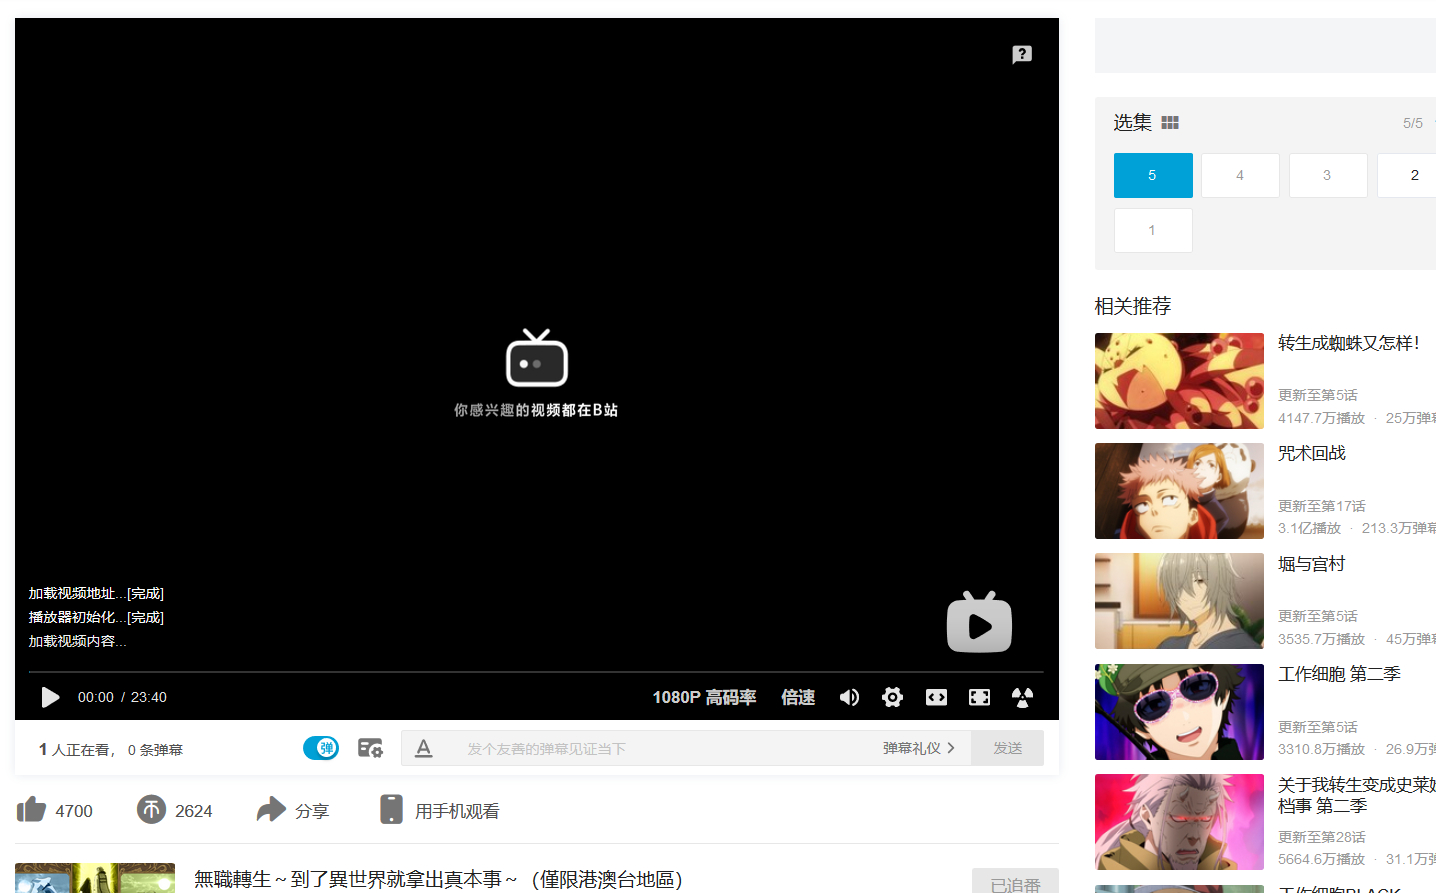1436x893 pixels.
Task: Open the 堀与宫村 title link
Action: click(x=1312, y=564)
